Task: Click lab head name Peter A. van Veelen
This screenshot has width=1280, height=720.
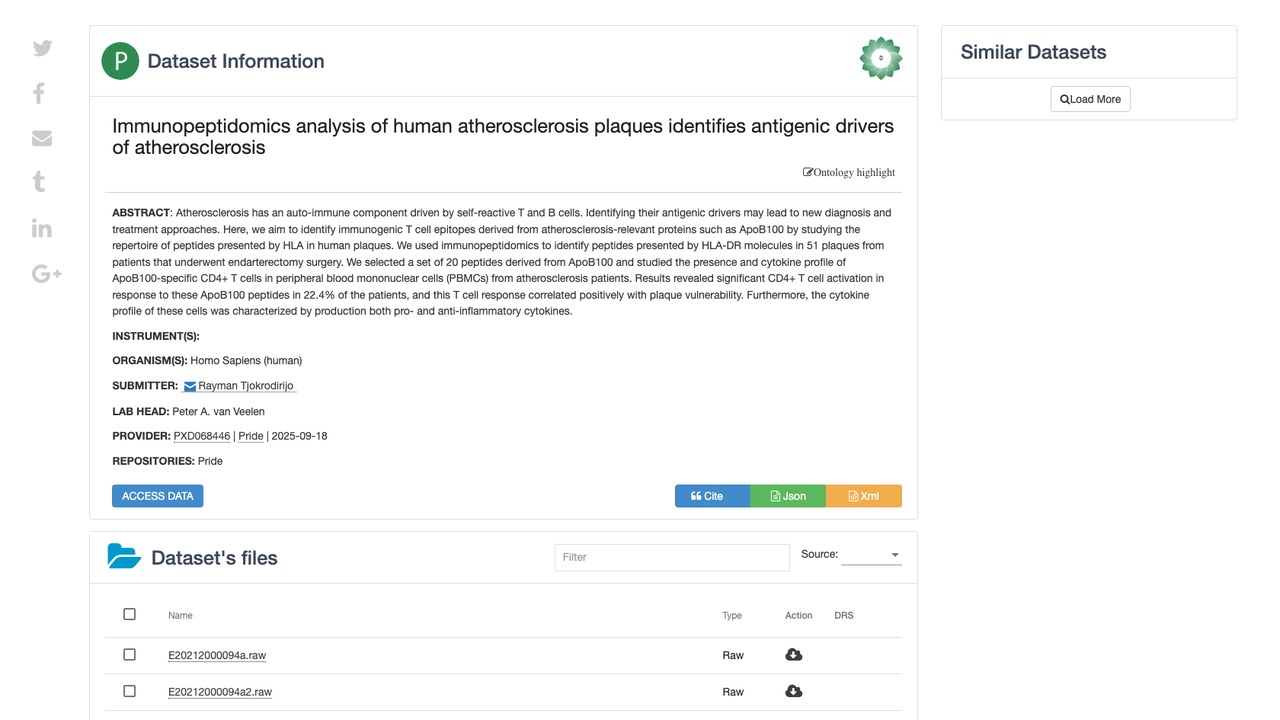Action: tap(218, 411)
